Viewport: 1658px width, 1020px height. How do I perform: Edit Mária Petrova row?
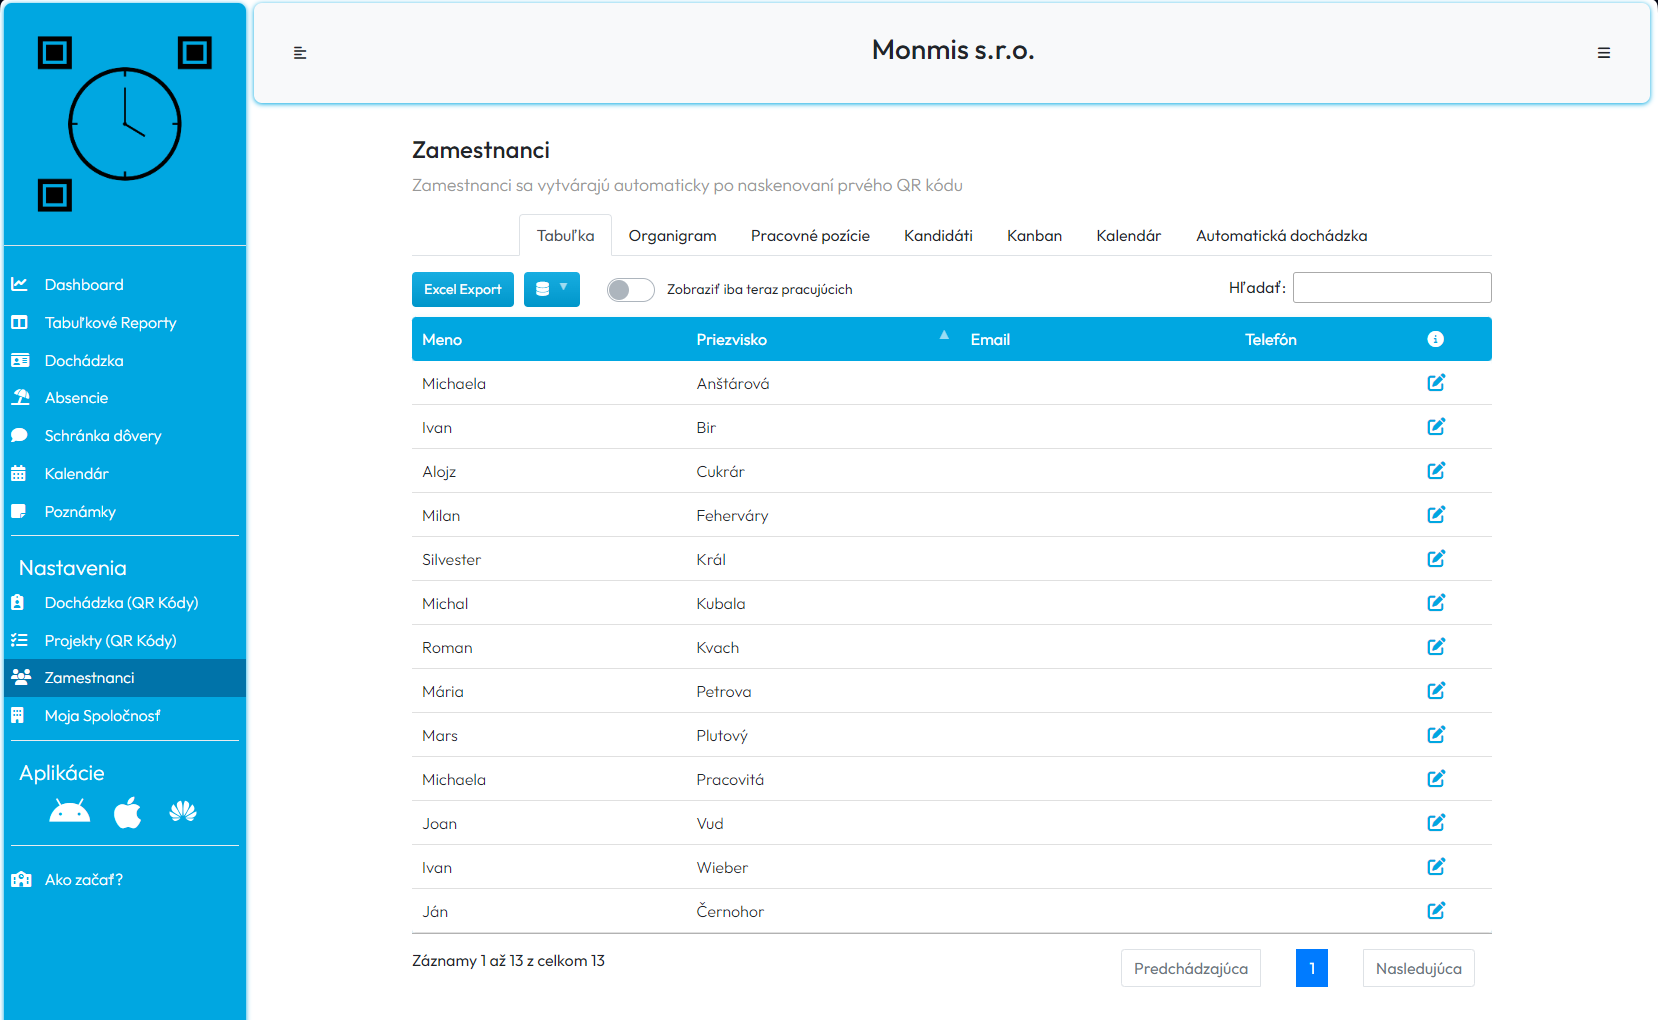click(x=1436, y=691)
